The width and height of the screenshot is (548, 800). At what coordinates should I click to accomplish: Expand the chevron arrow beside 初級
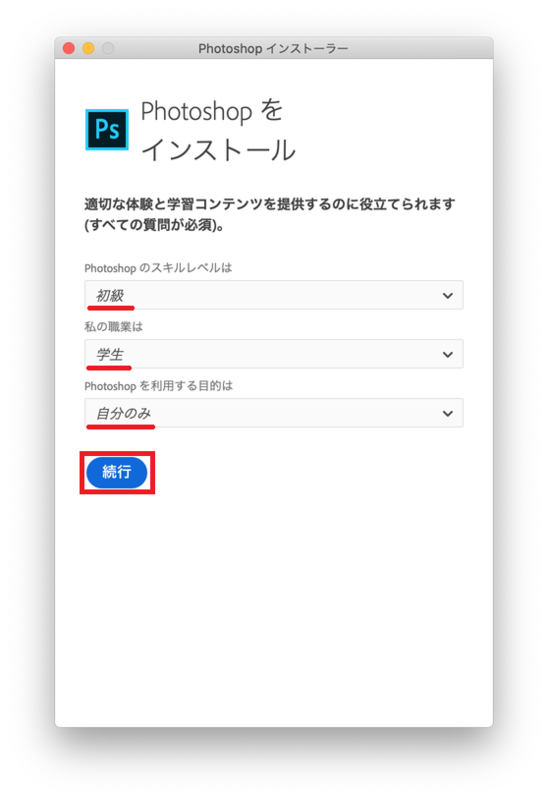click(447, 295)
